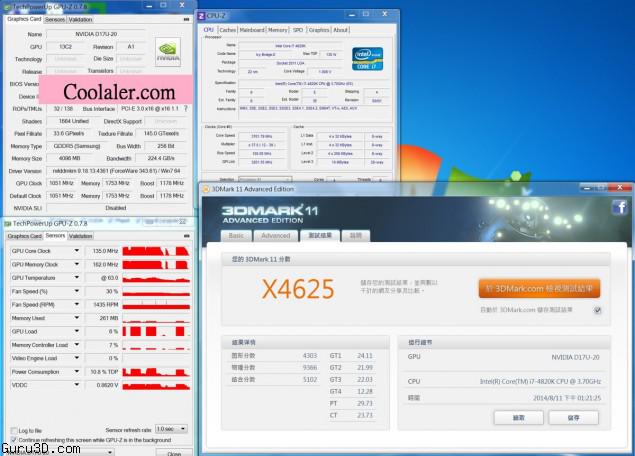Viewport: 635px width, 456px height.
Task: Click the Bus Interface question mark icon
Action: pos(186,108)
